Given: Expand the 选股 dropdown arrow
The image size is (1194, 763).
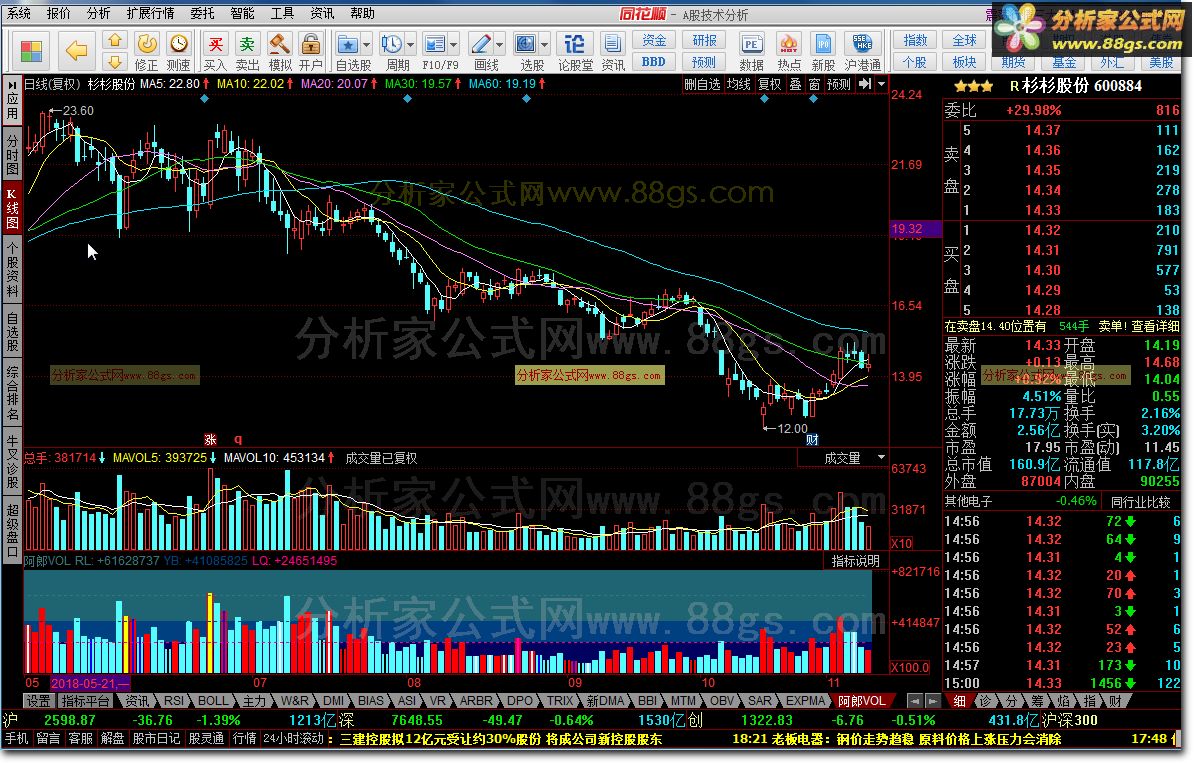Looking at the screenshot, I should (x=544, y=44).
